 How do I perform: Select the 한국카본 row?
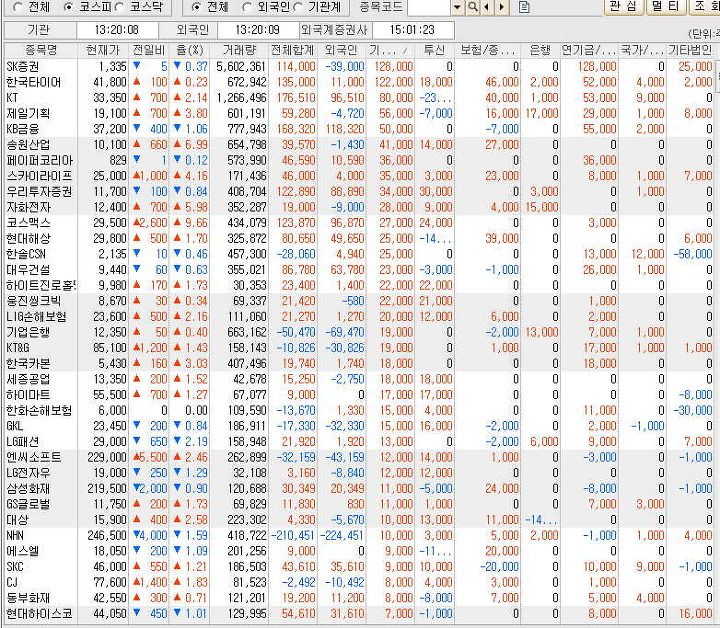[x=359, y=363]
